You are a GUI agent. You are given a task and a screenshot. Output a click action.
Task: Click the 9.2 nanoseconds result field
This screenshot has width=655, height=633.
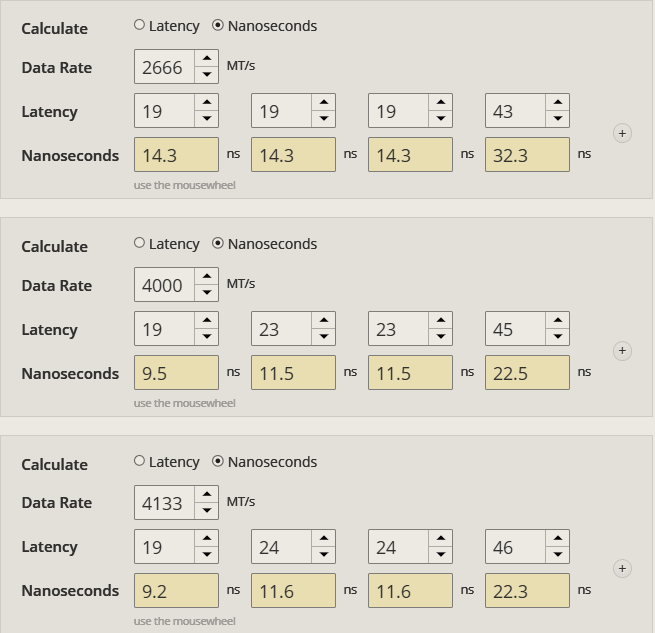pyautogui.click(x=176, y=591)
